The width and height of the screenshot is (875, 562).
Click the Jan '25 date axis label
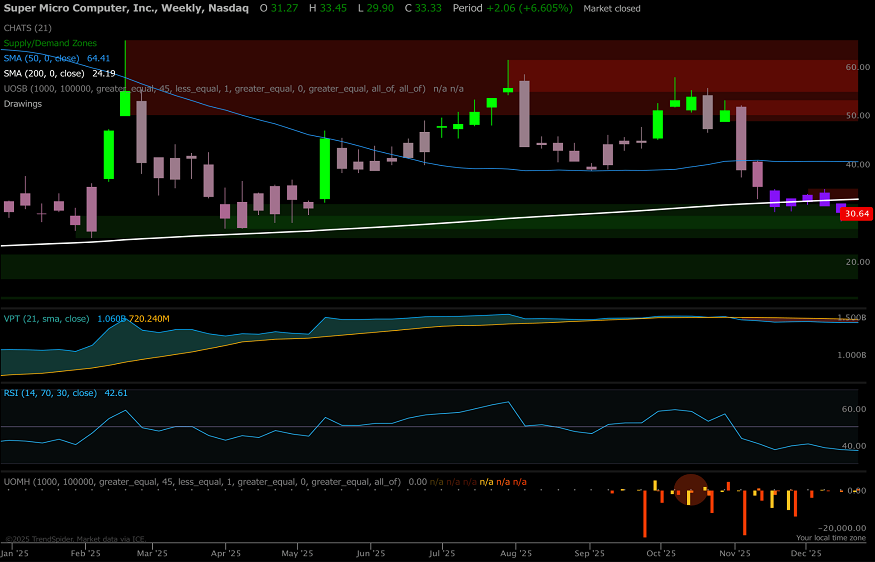(x=15, y=553)
